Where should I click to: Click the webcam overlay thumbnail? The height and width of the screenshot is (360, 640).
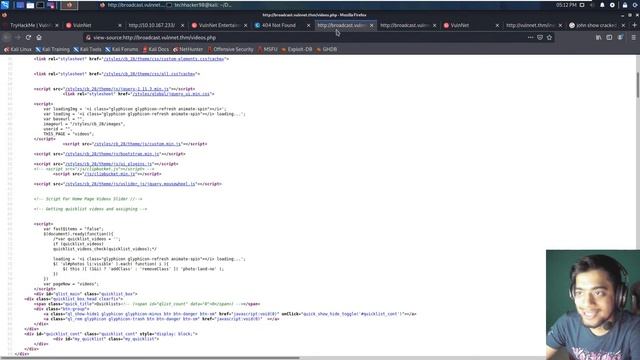click(593, 305)
